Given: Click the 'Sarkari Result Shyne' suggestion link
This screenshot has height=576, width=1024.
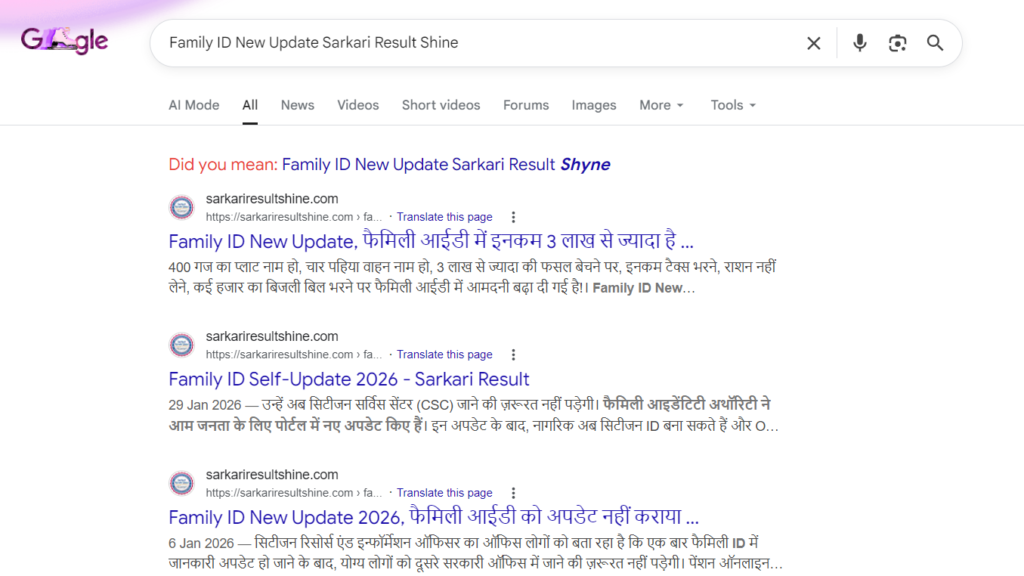Looking at the screenshot, I should (446, 164).
